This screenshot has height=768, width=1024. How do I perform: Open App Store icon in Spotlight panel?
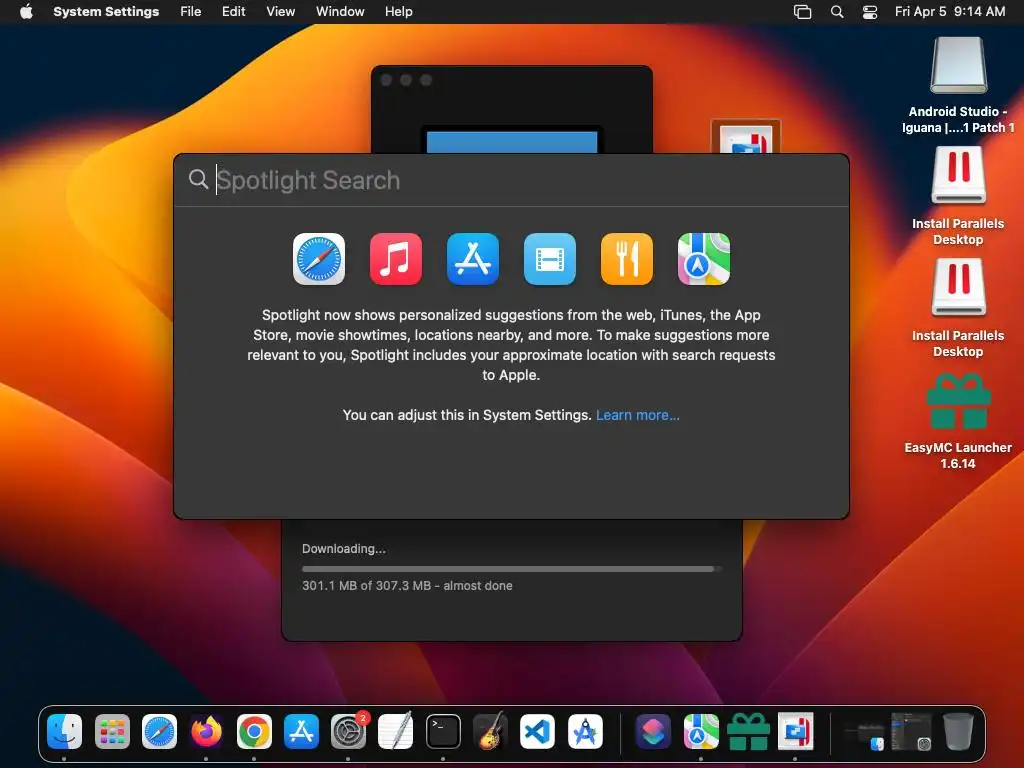473,259
